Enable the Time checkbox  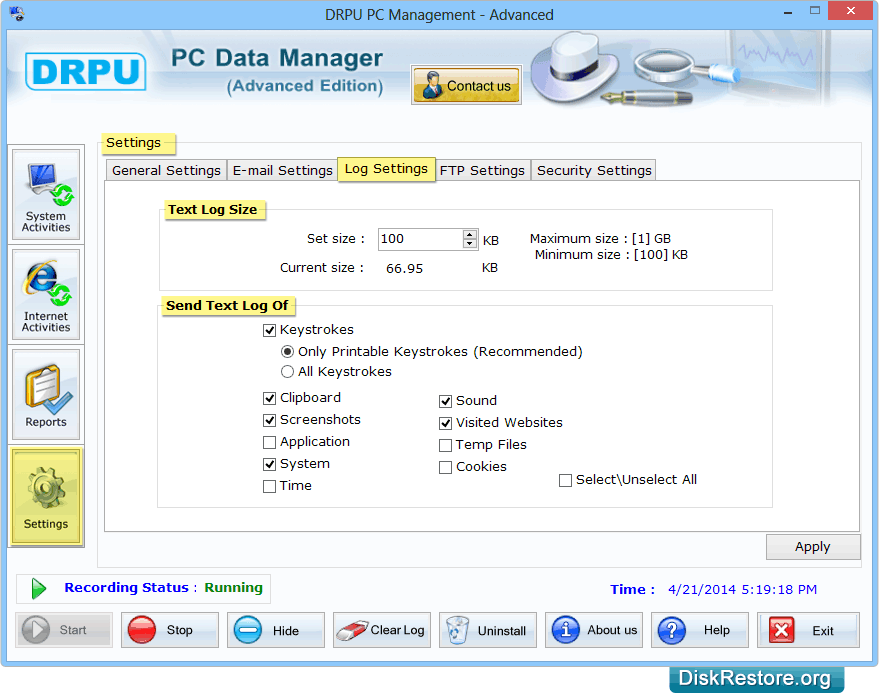270,486
